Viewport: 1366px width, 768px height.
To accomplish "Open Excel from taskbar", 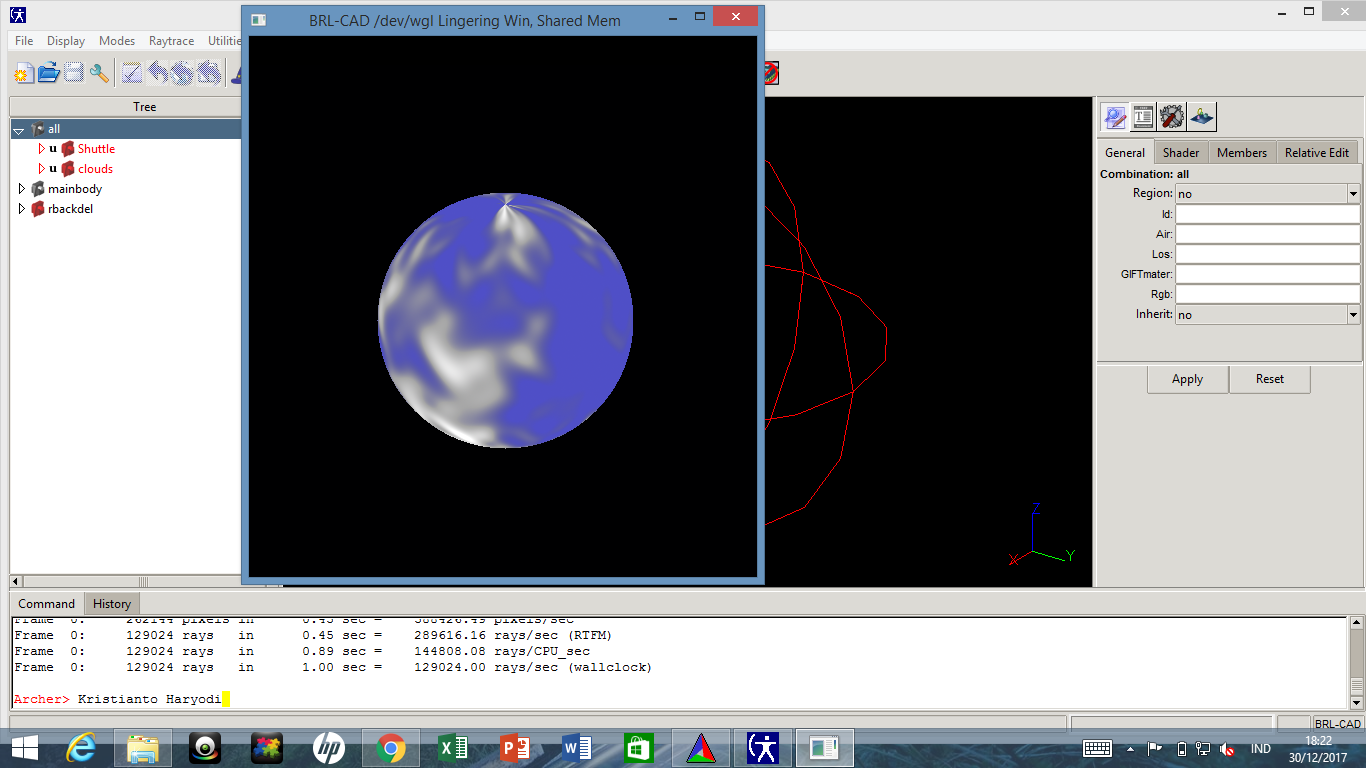I will (453, 748).
